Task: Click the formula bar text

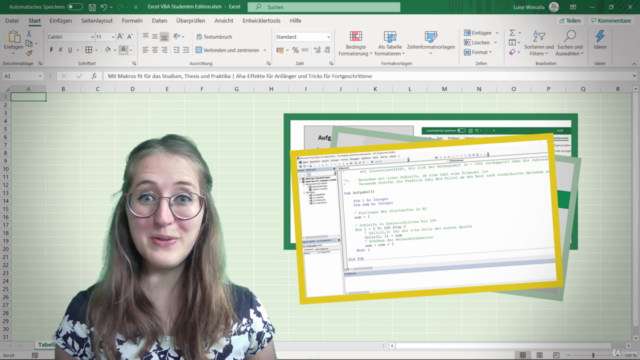Action: point(240,76)
